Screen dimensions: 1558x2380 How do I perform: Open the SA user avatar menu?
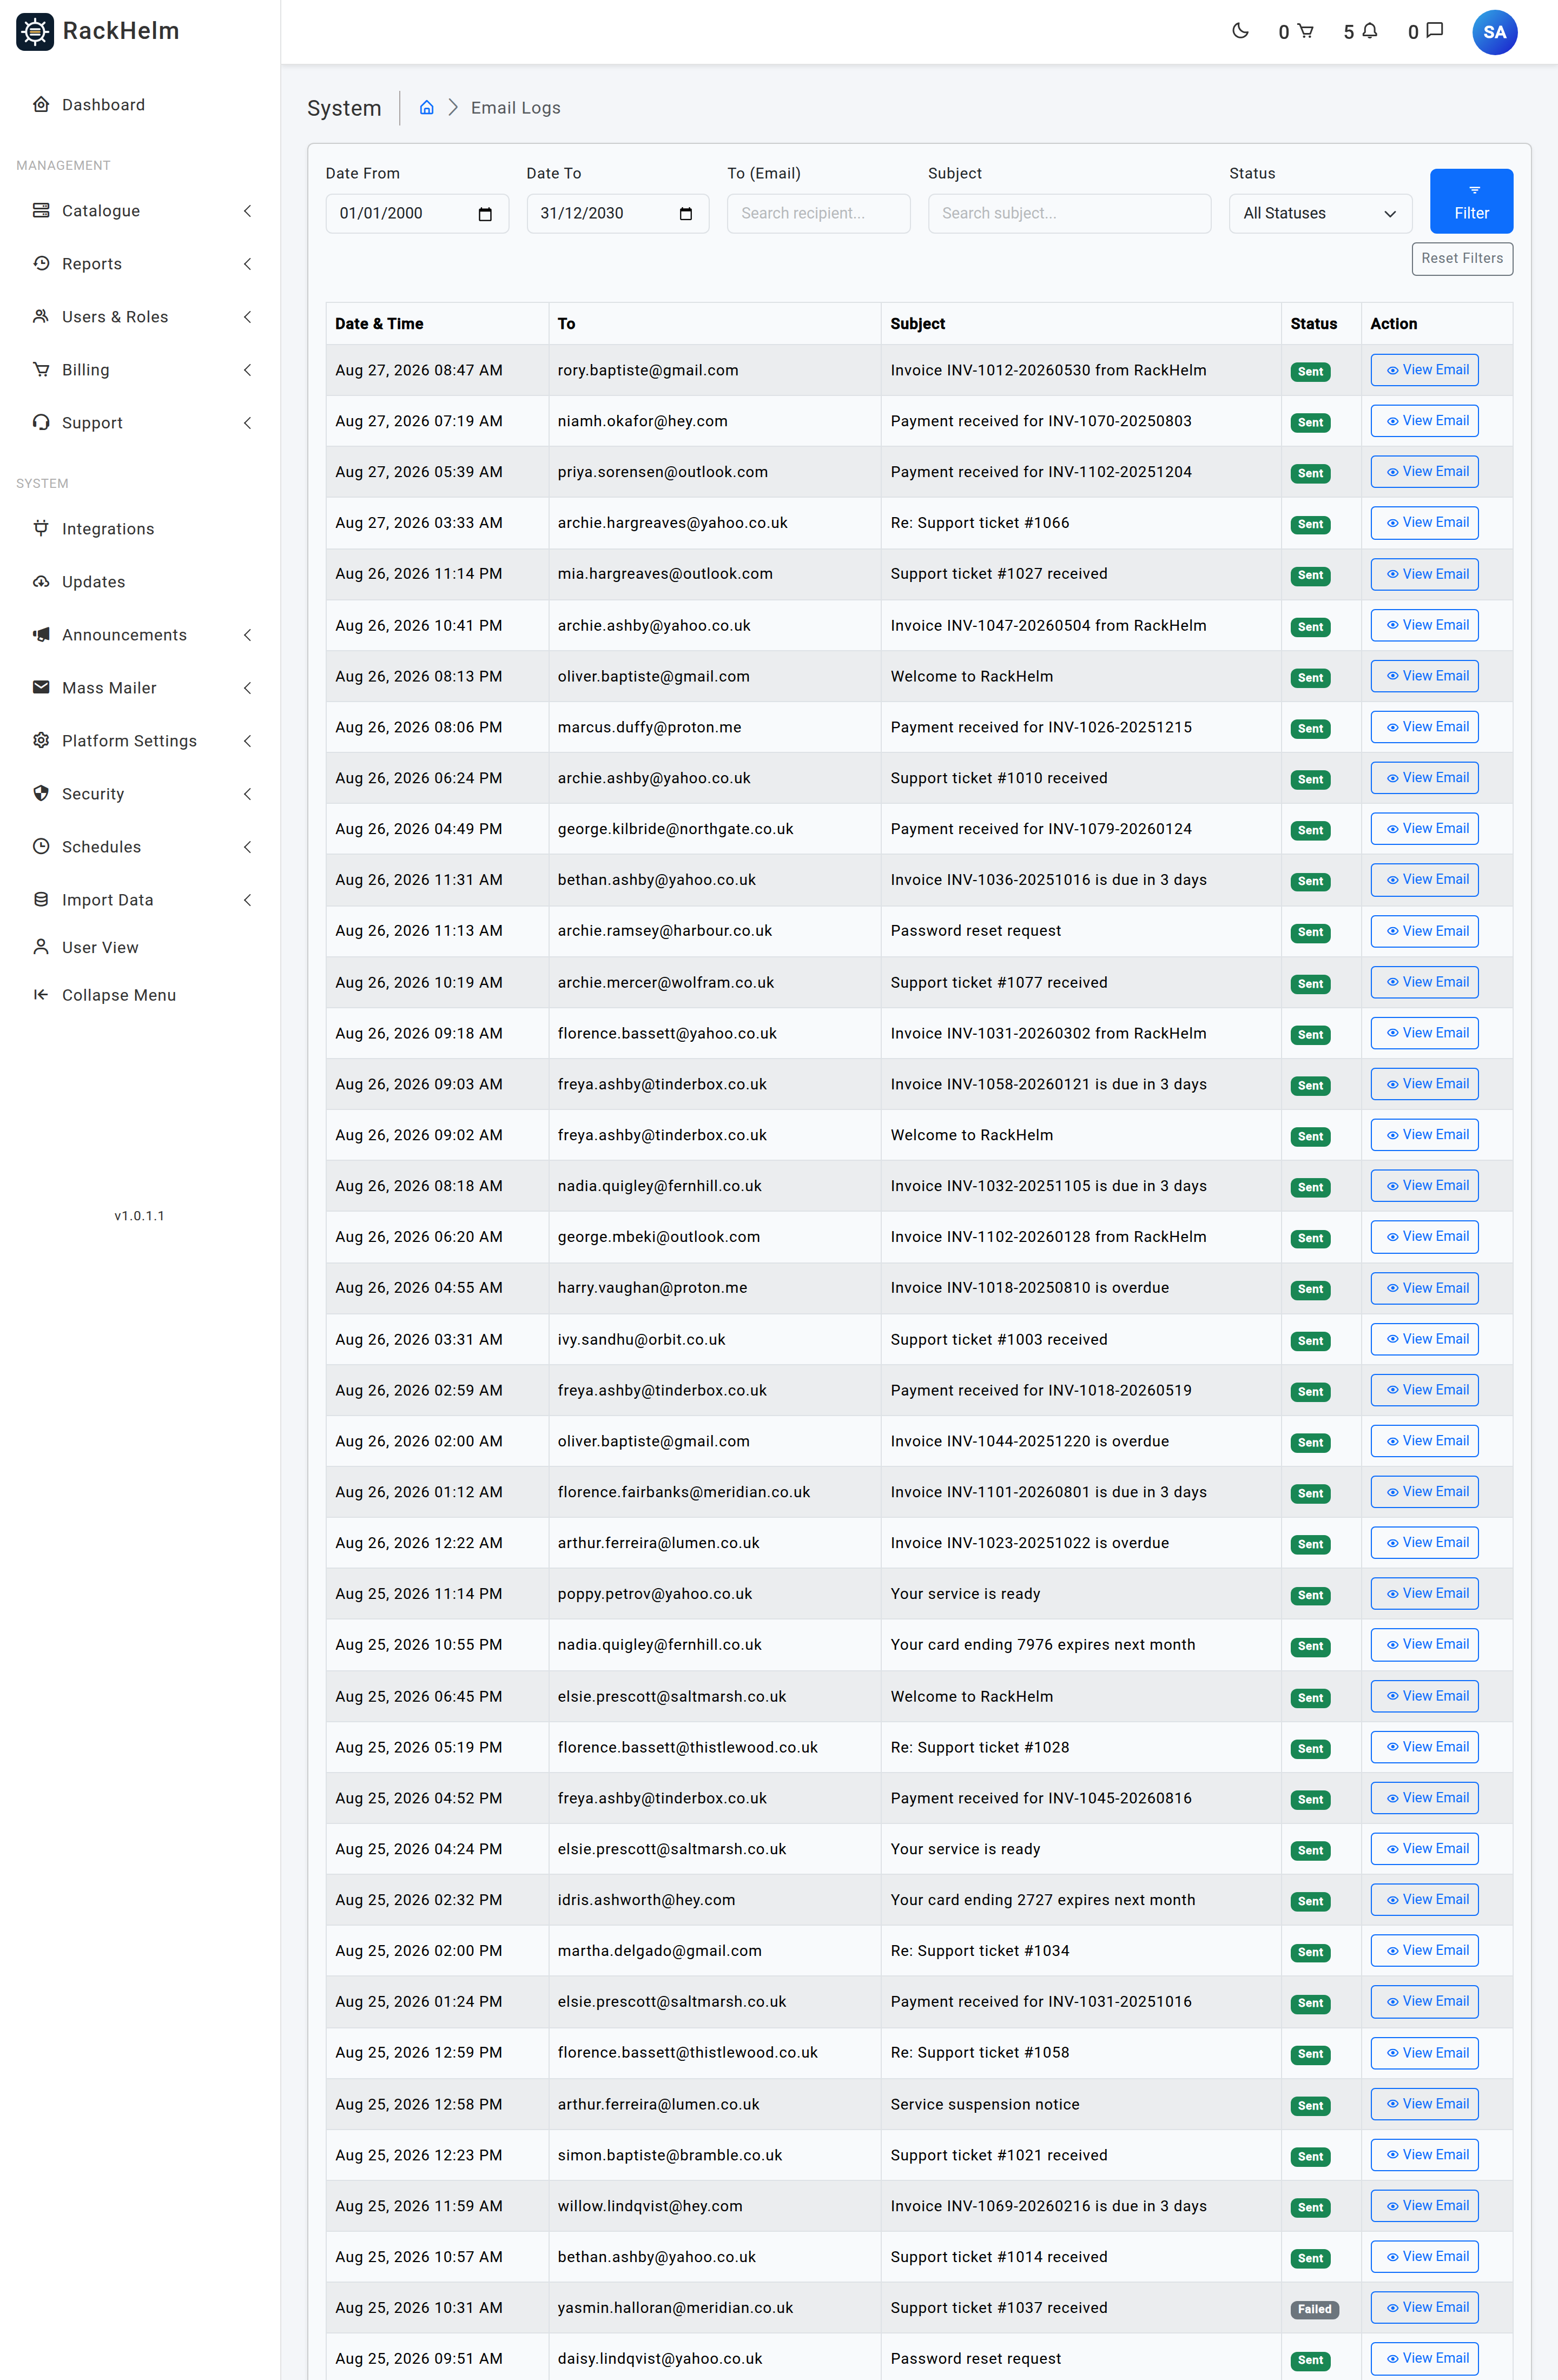point(1494,32)
